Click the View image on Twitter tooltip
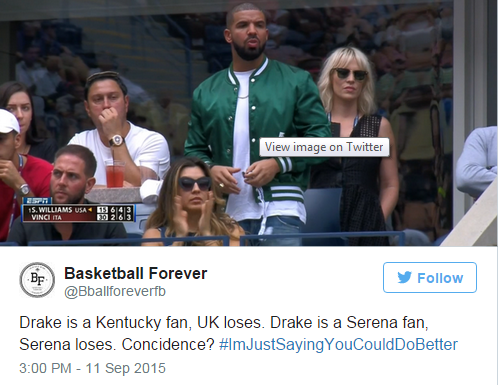This screenshot has width=500, height=385. (324, 147)
